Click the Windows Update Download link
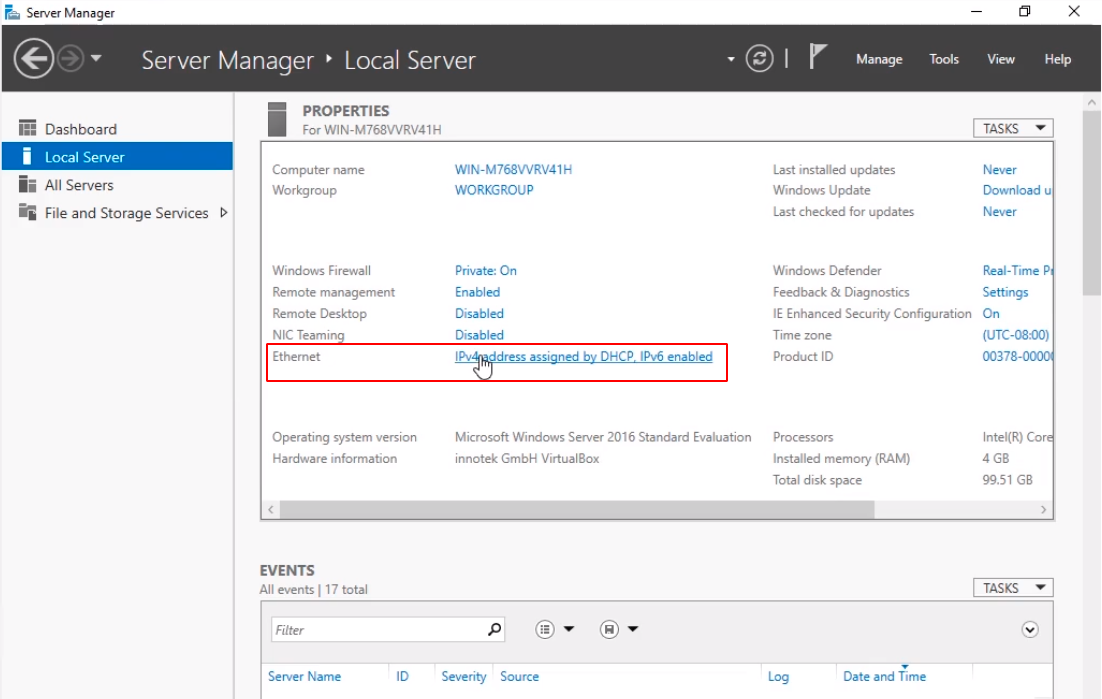 pos(1017,190)
